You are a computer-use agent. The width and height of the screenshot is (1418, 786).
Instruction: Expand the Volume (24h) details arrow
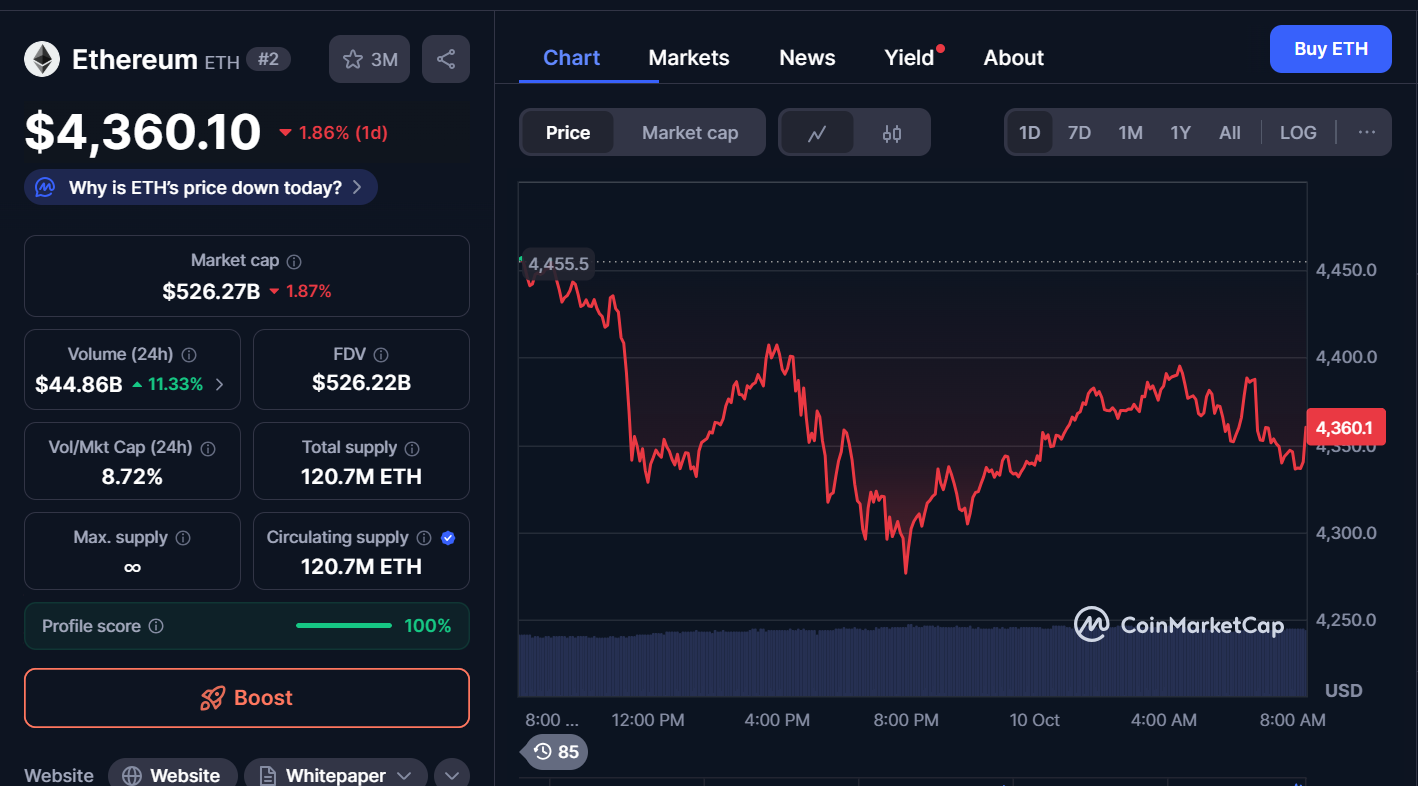tap(220, 384)
